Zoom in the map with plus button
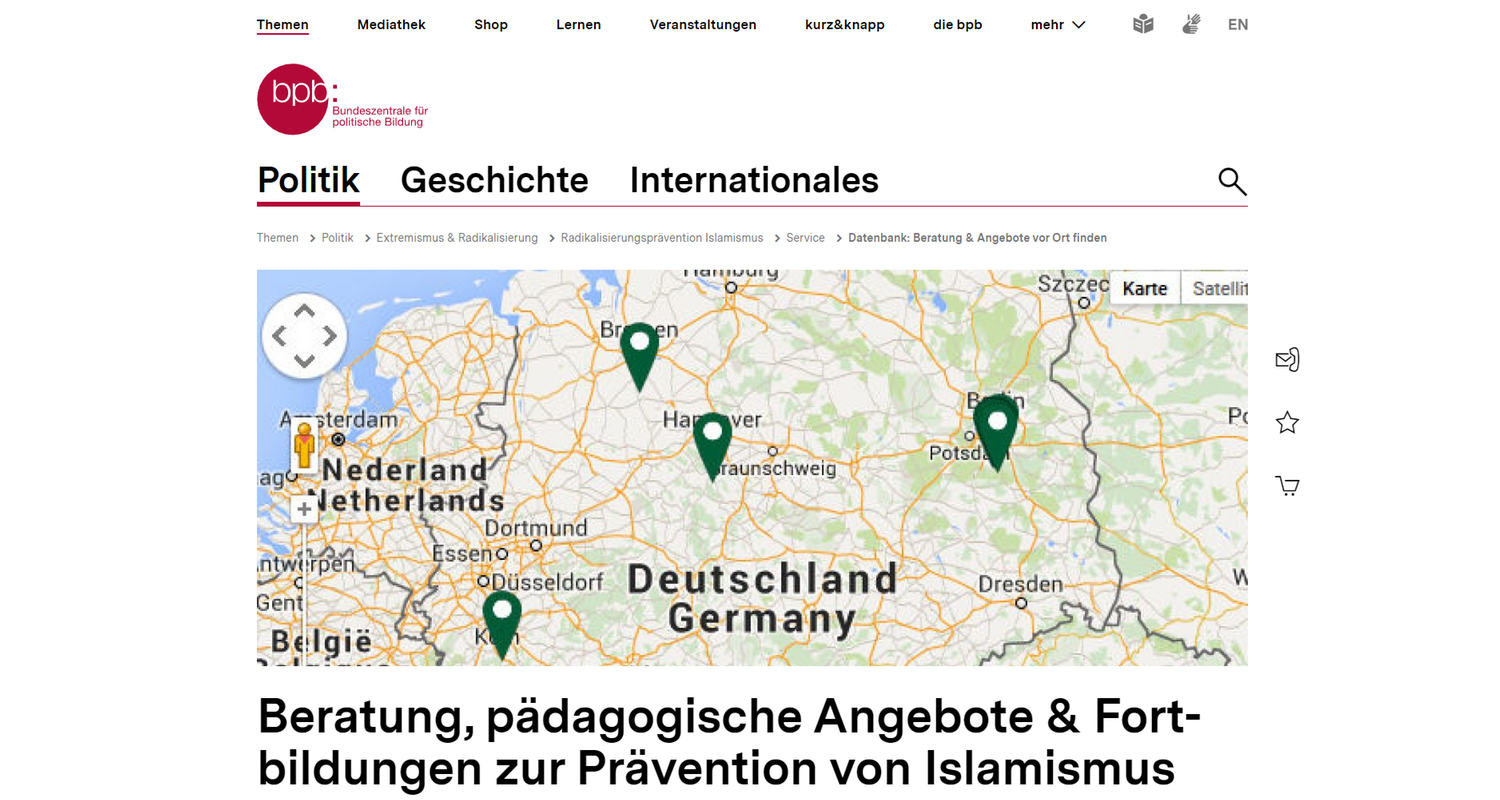Viewport: 1500px width, 800px height. 304,510
